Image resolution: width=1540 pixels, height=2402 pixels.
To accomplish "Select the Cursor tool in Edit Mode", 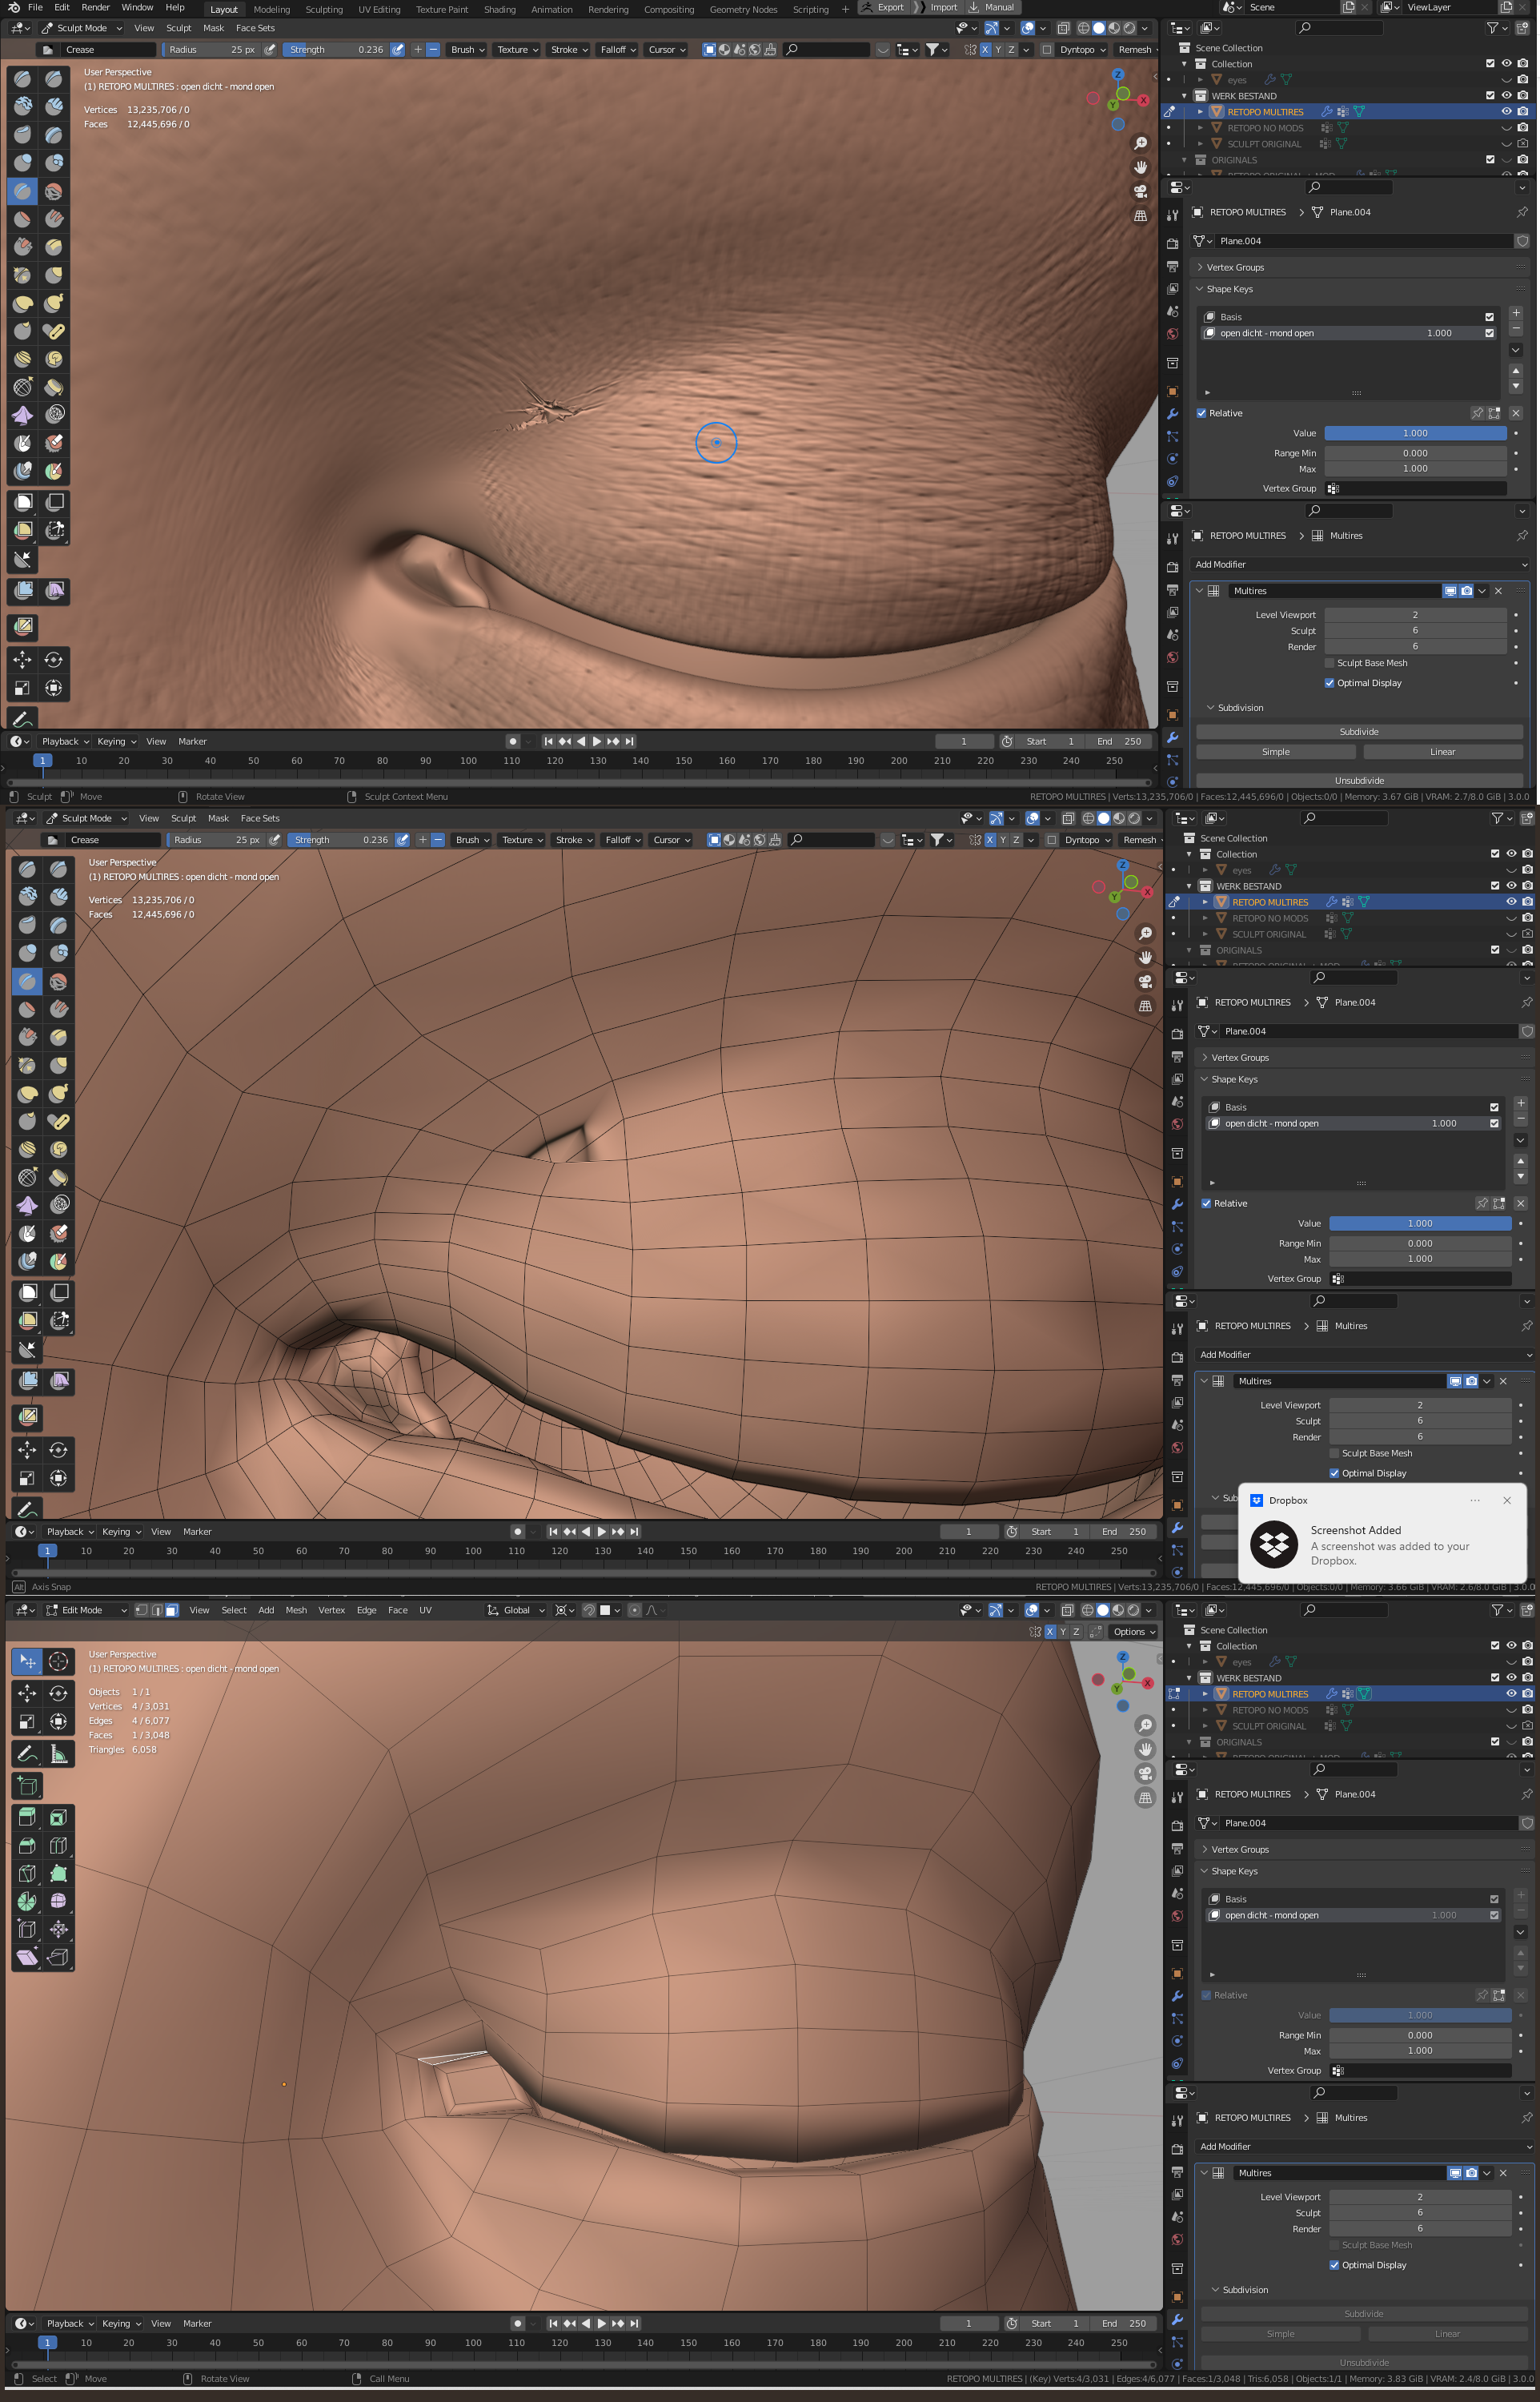I will tap(58, 1661).
